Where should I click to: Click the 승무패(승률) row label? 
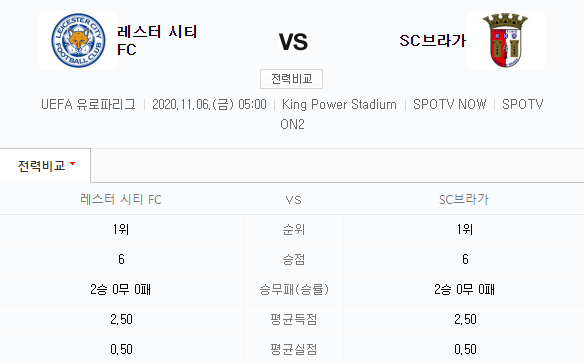pyautogui.click(x=294, y=289)
